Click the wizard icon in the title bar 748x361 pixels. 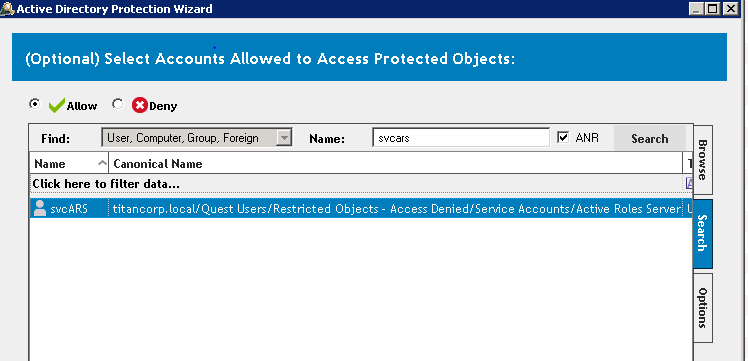[x=7, y=9]
